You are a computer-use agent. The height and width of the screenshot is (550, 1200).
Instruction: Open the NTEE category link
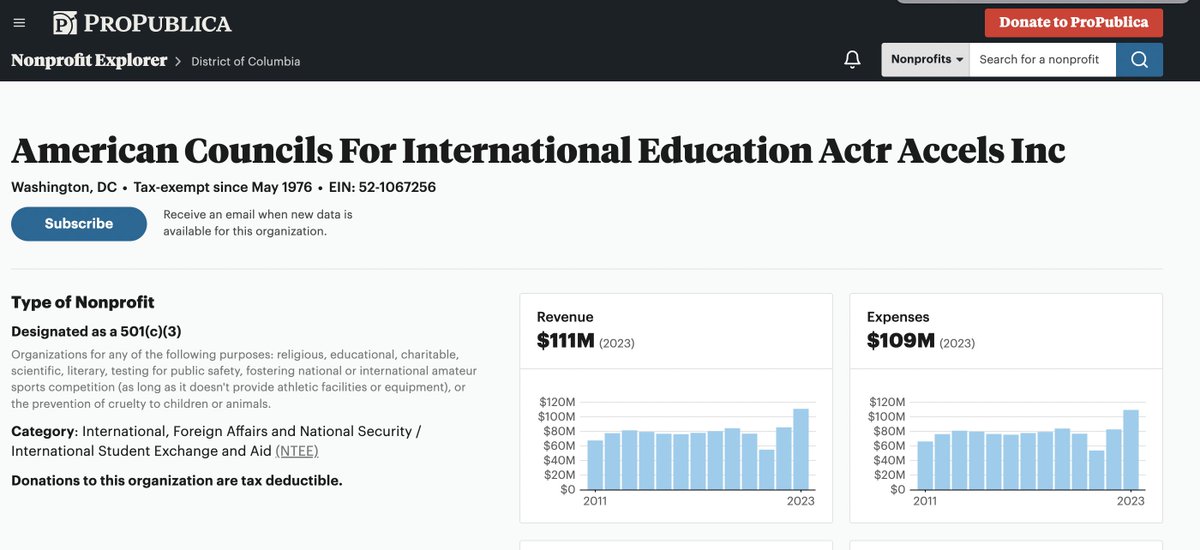297,451
